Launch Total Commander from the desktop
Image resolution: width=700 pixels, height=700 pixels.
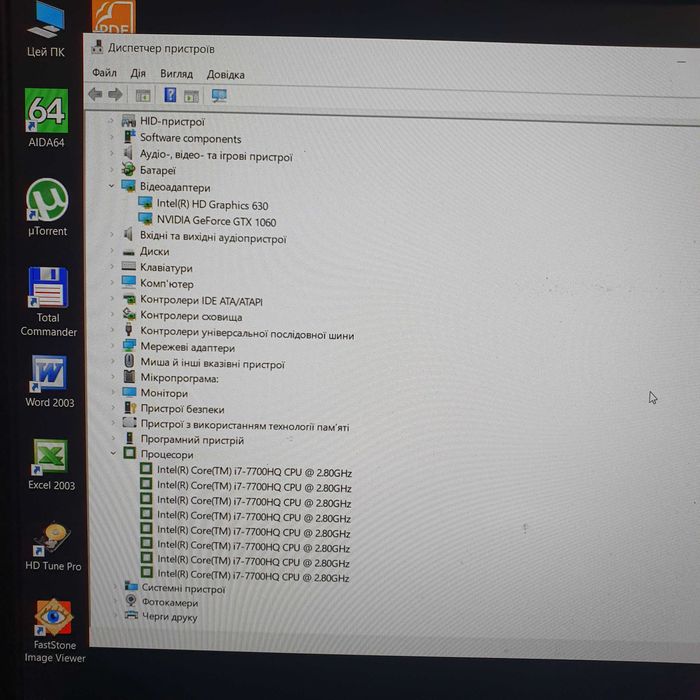click(48, 301)
